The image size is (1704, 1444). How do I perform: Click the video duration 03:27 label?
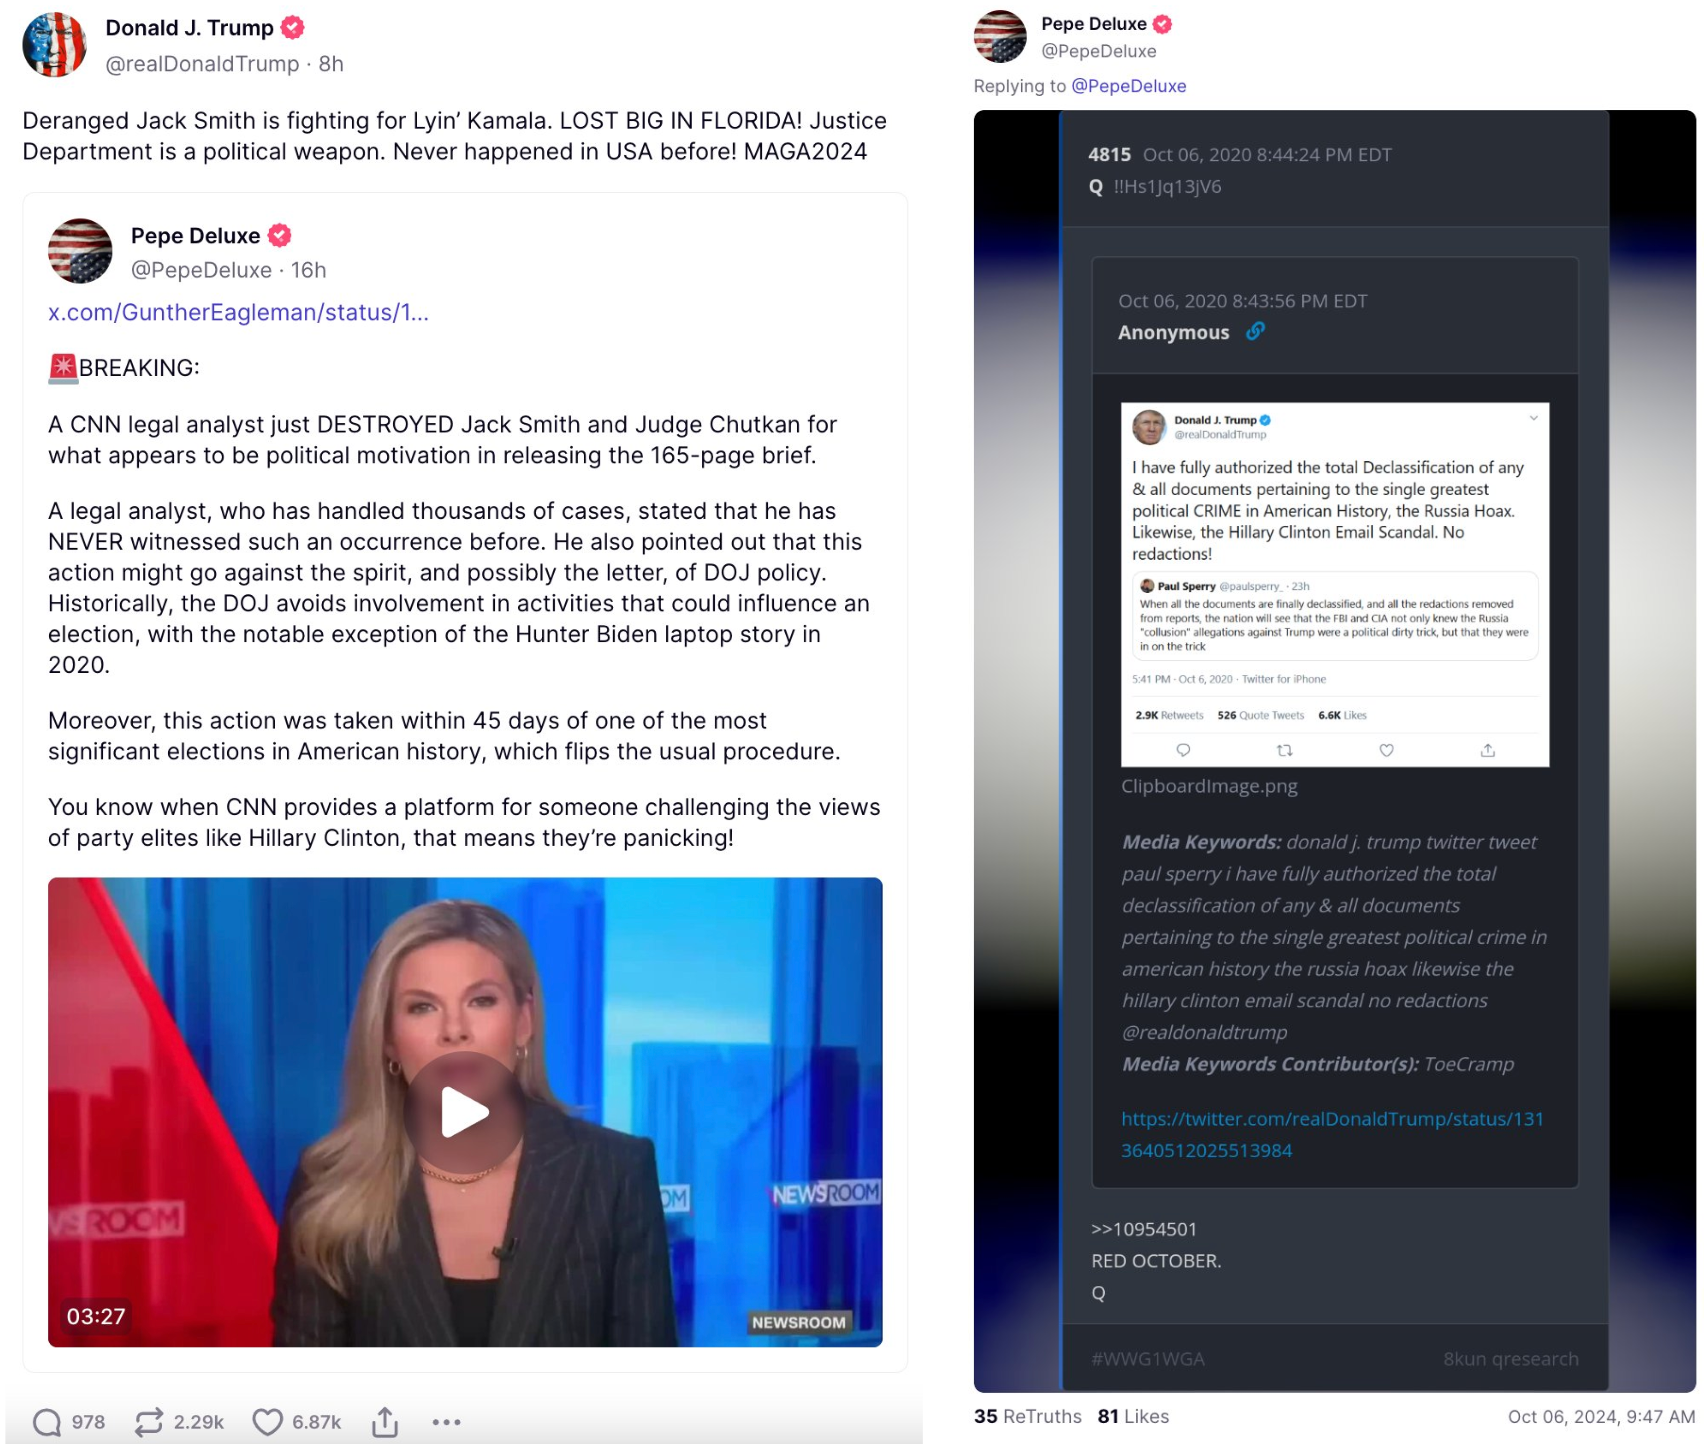click(x=96, y=1316)
